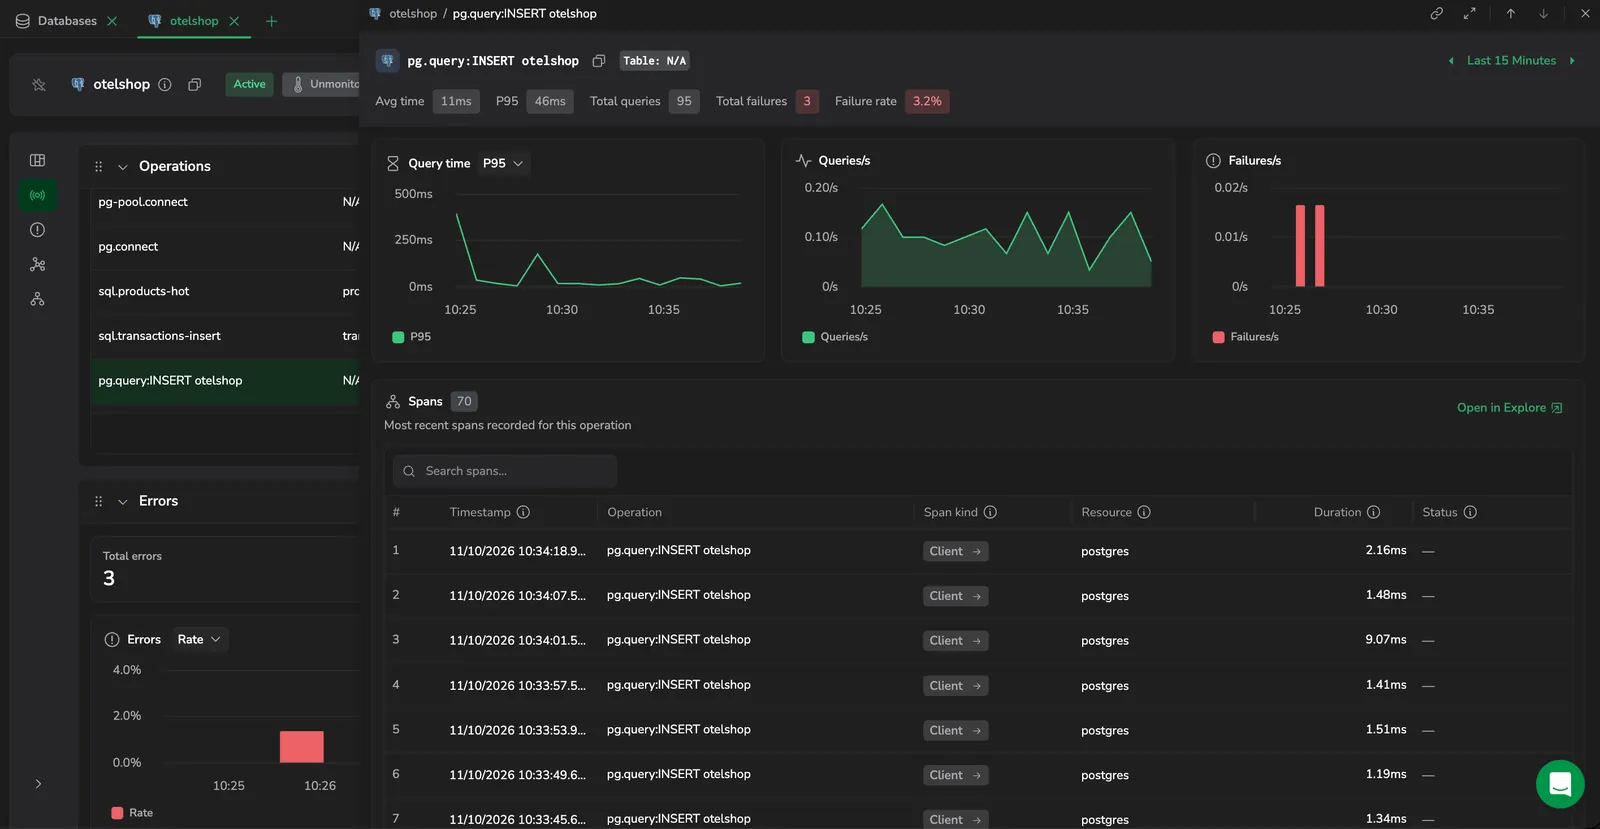Open the alerts sidebar icon

click(x=37, y=230)
